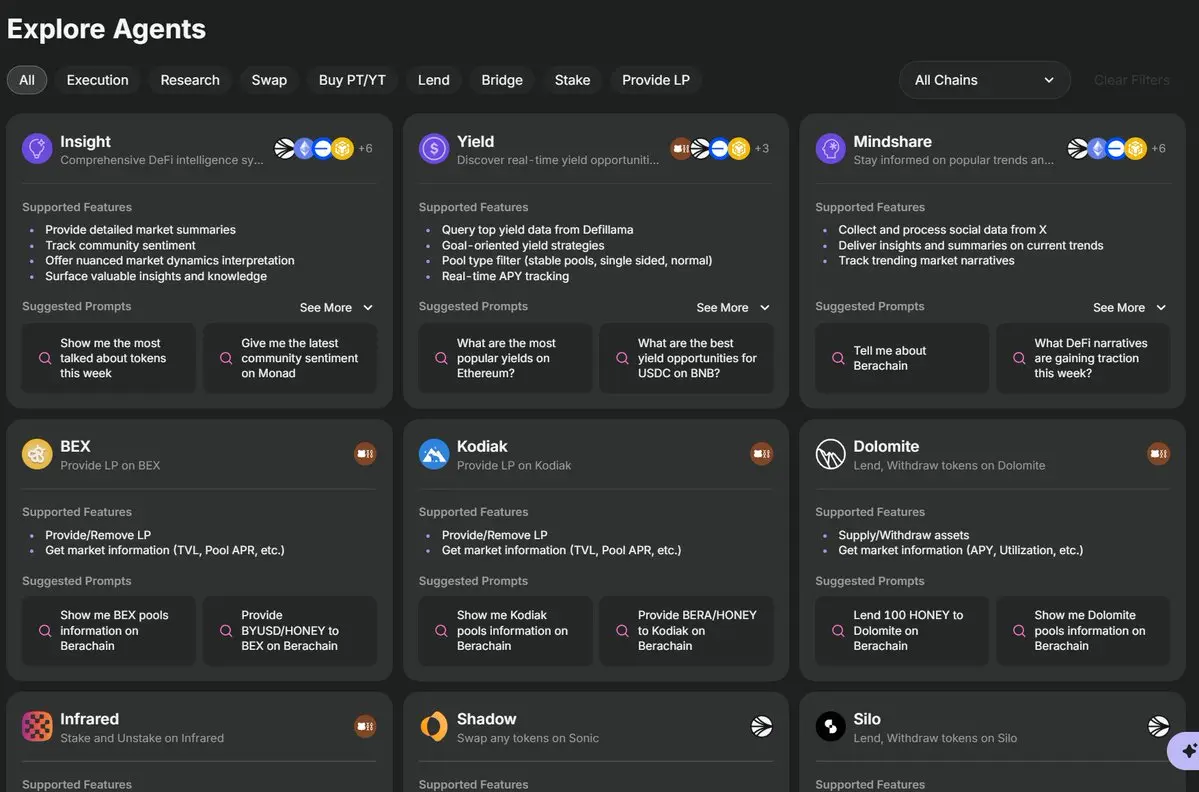Select the Buy PT/YT filter tab
The width and height of the screenshot is (1199, 792).
[x=352, y=80]
